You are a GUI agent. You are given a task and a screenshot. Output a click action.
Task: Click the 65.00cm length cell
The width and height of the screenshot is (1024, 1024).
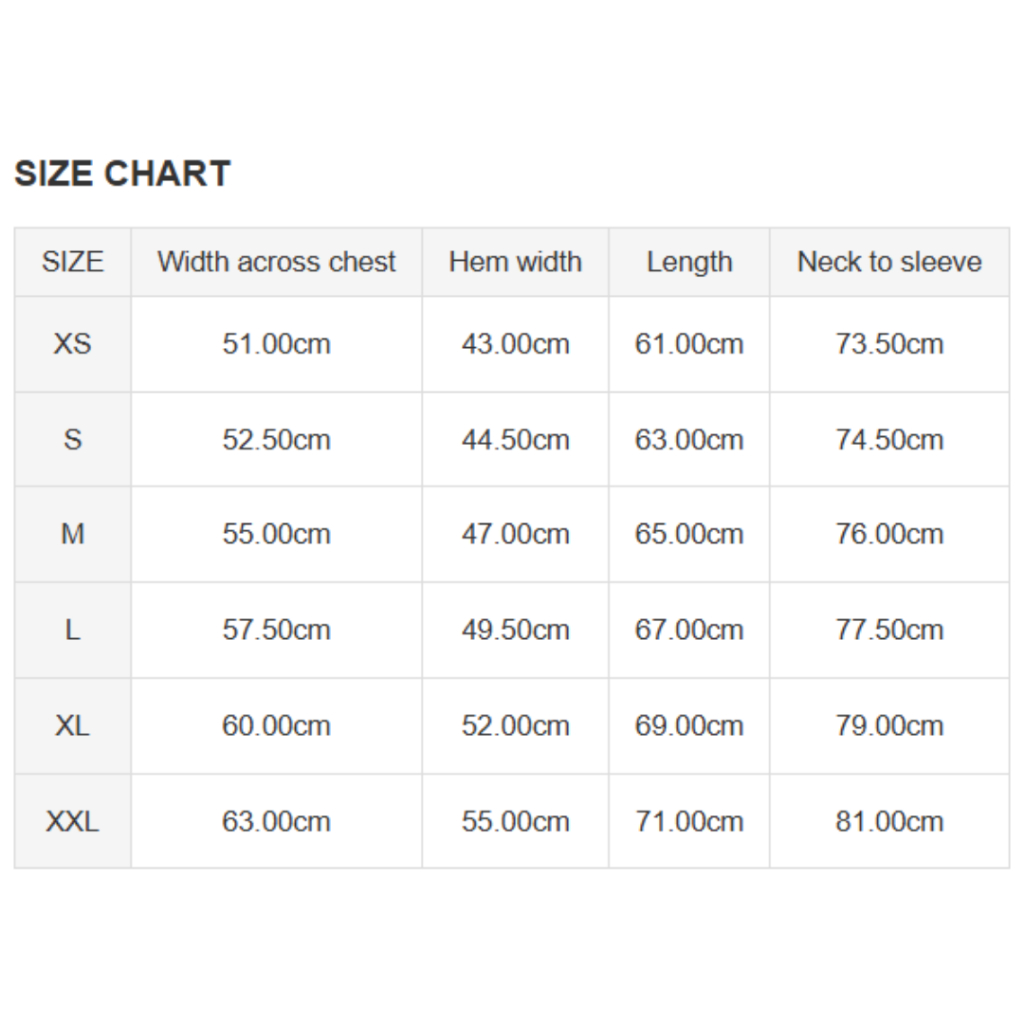(x=689, y=534)
